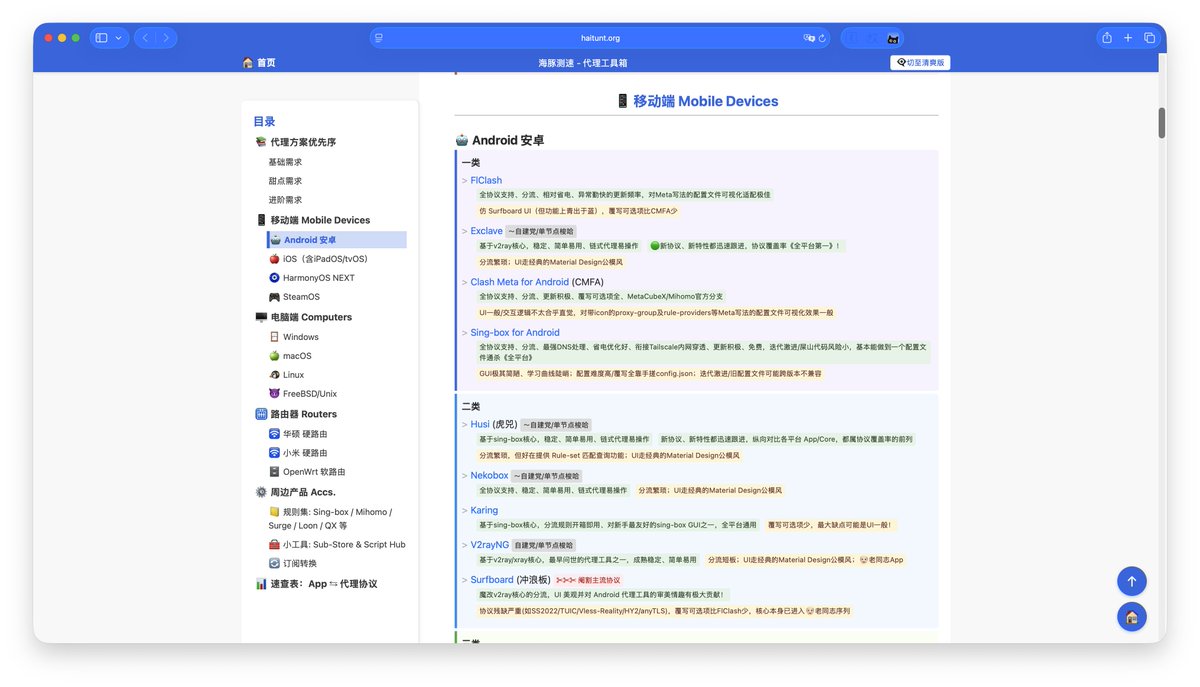Open 移动端 Mobile Devices sidebar section

pos(313,220)
